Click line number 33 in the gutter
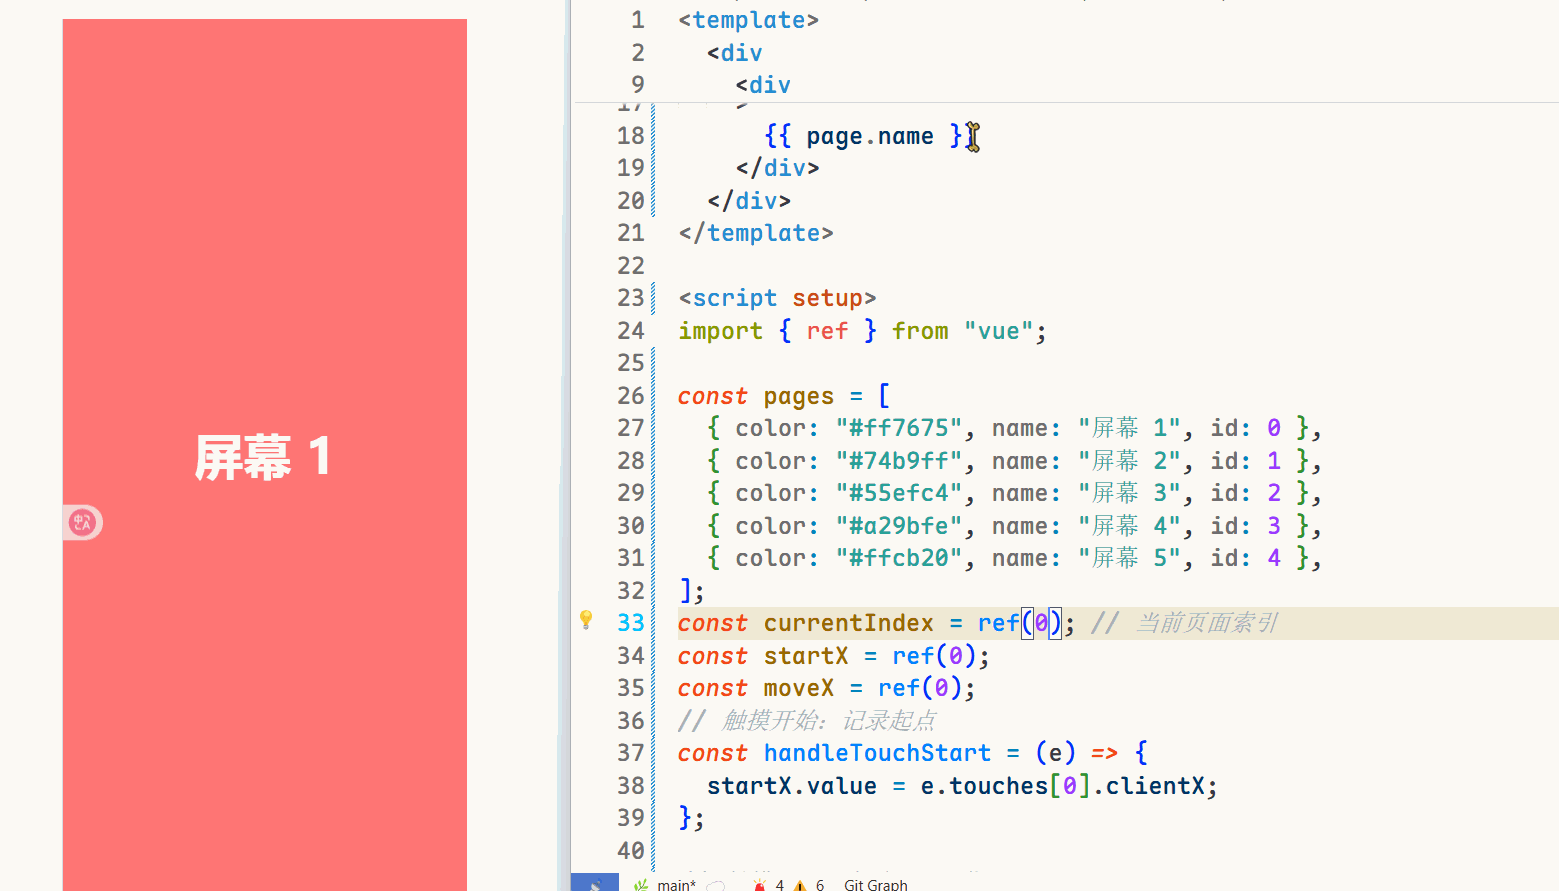The height and width of the screenshot is (891, 1559). (x=630, y=623)
